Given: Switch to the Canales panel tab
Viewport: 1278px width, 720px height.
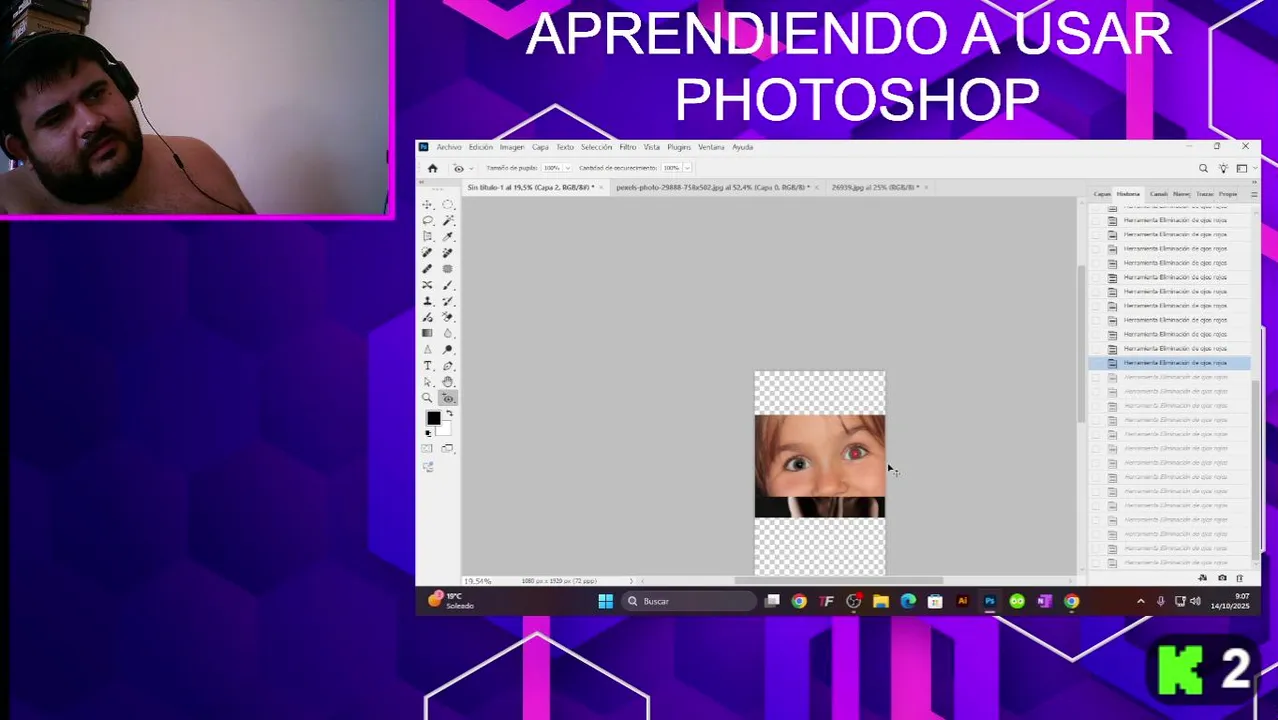Looking at the screenshot, I should pyautogui.click(x=1159, y=194).
